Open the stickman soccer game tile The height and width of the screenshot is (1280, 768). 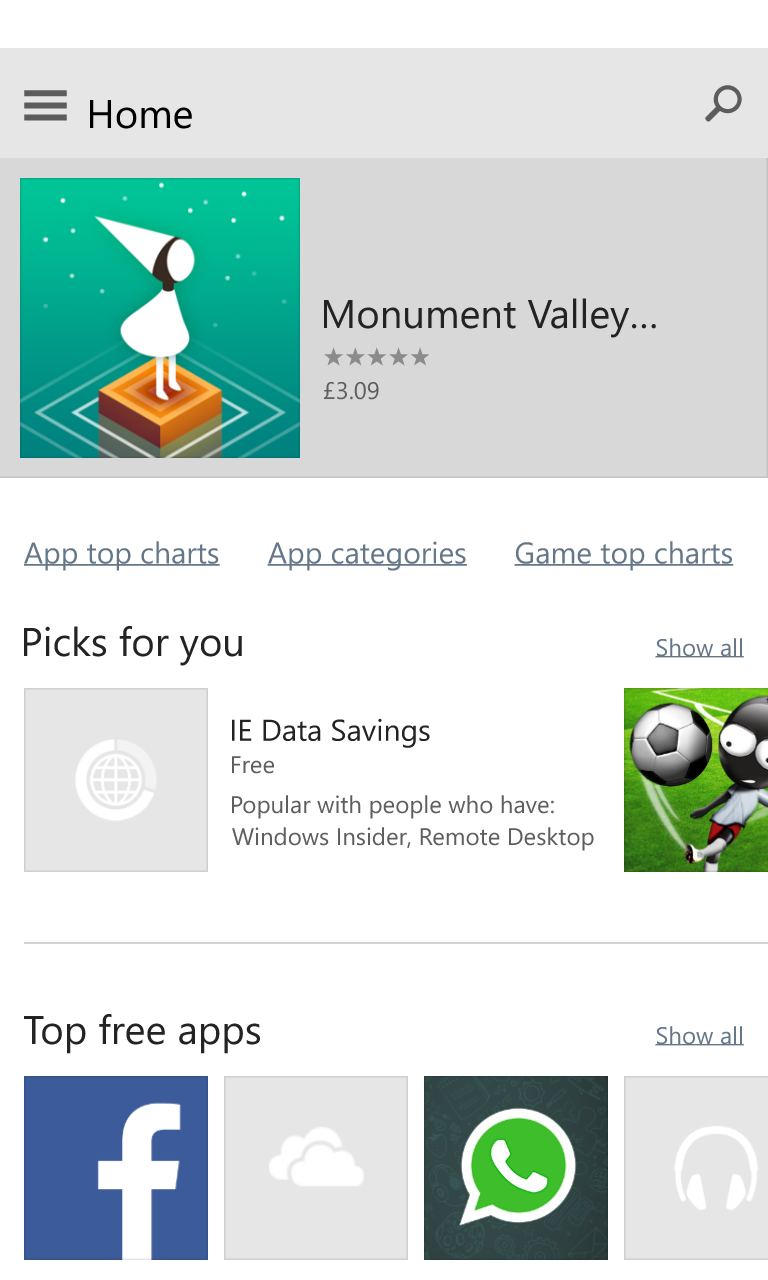tap(696, 779)
